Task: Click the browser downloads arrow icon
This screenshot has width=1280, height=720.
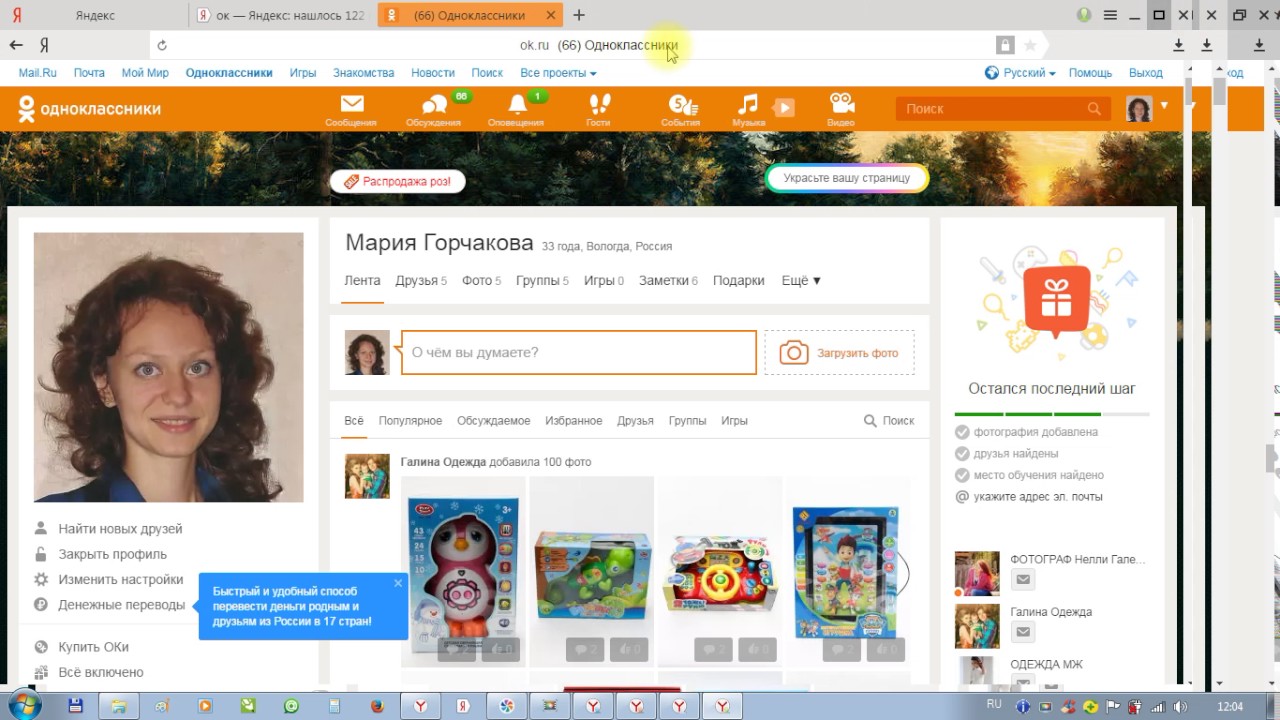Action: point(1179,45)
